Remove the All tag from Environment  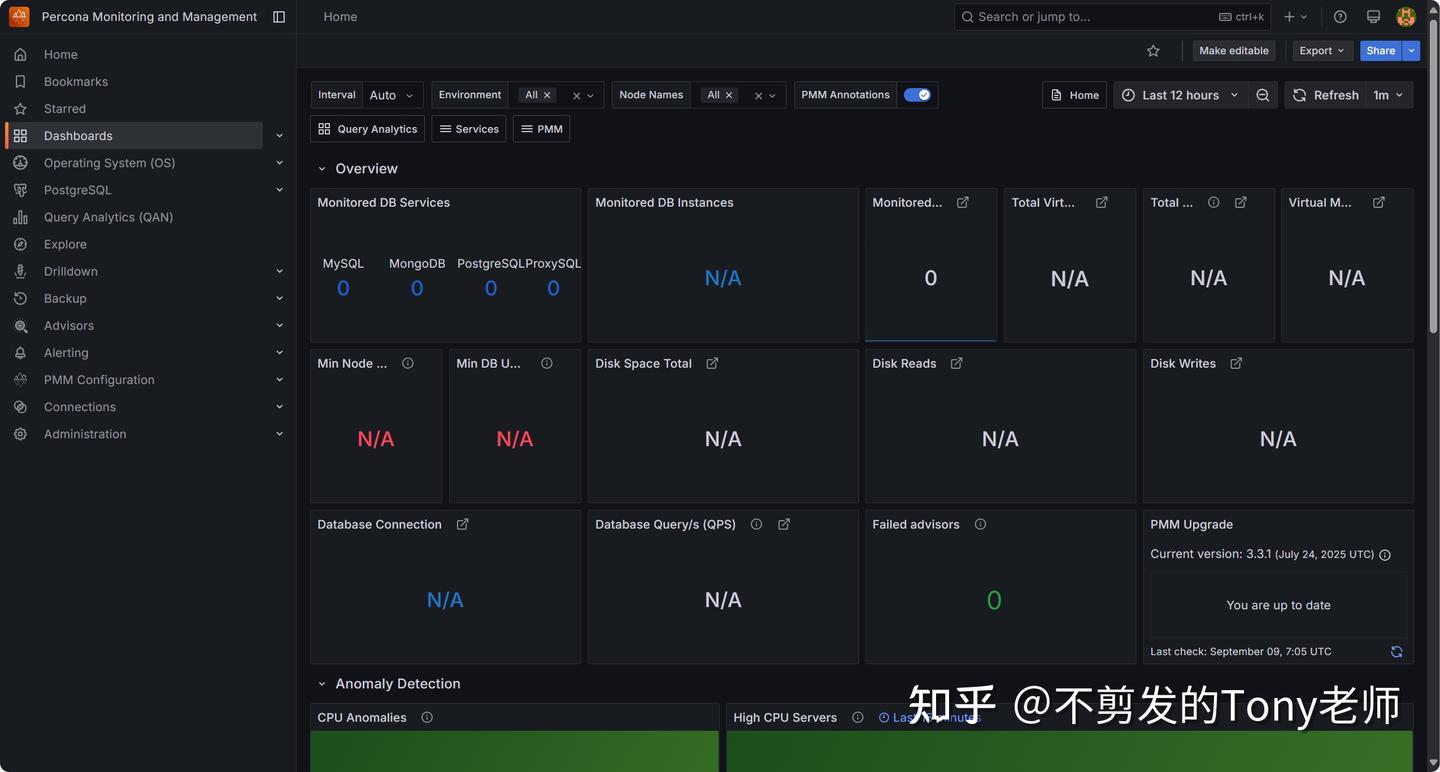547,95
